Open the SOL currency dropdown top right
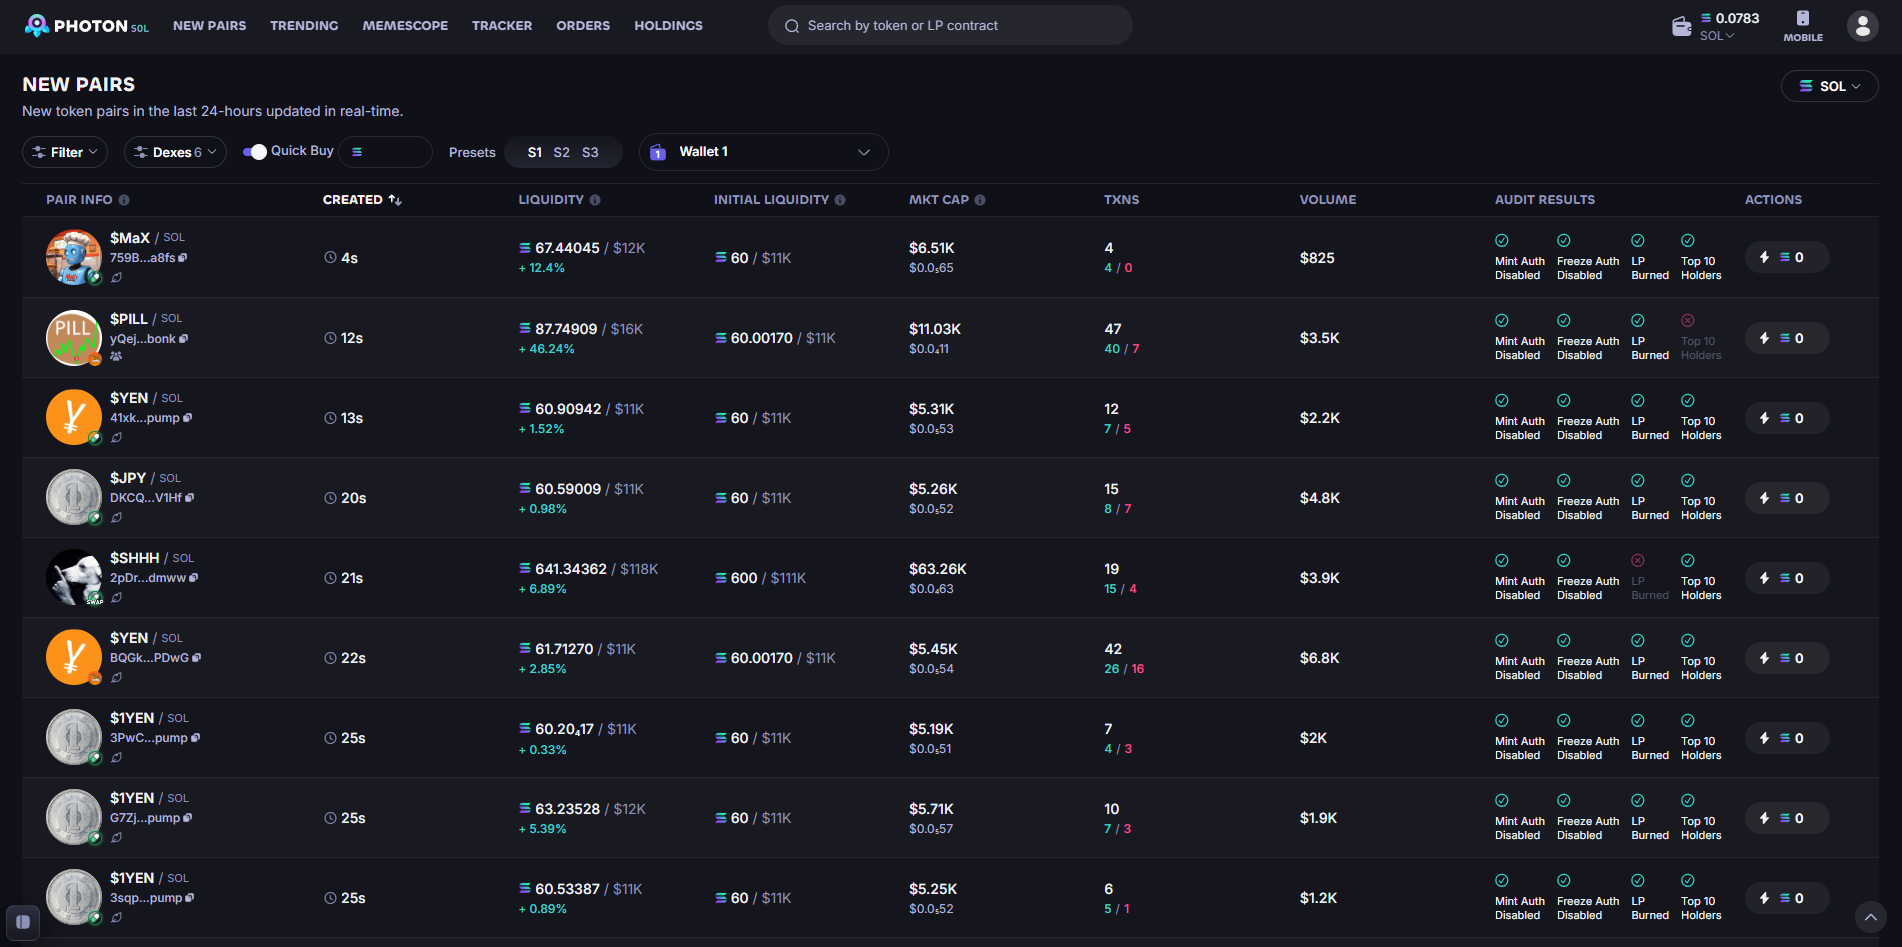 1829,86
